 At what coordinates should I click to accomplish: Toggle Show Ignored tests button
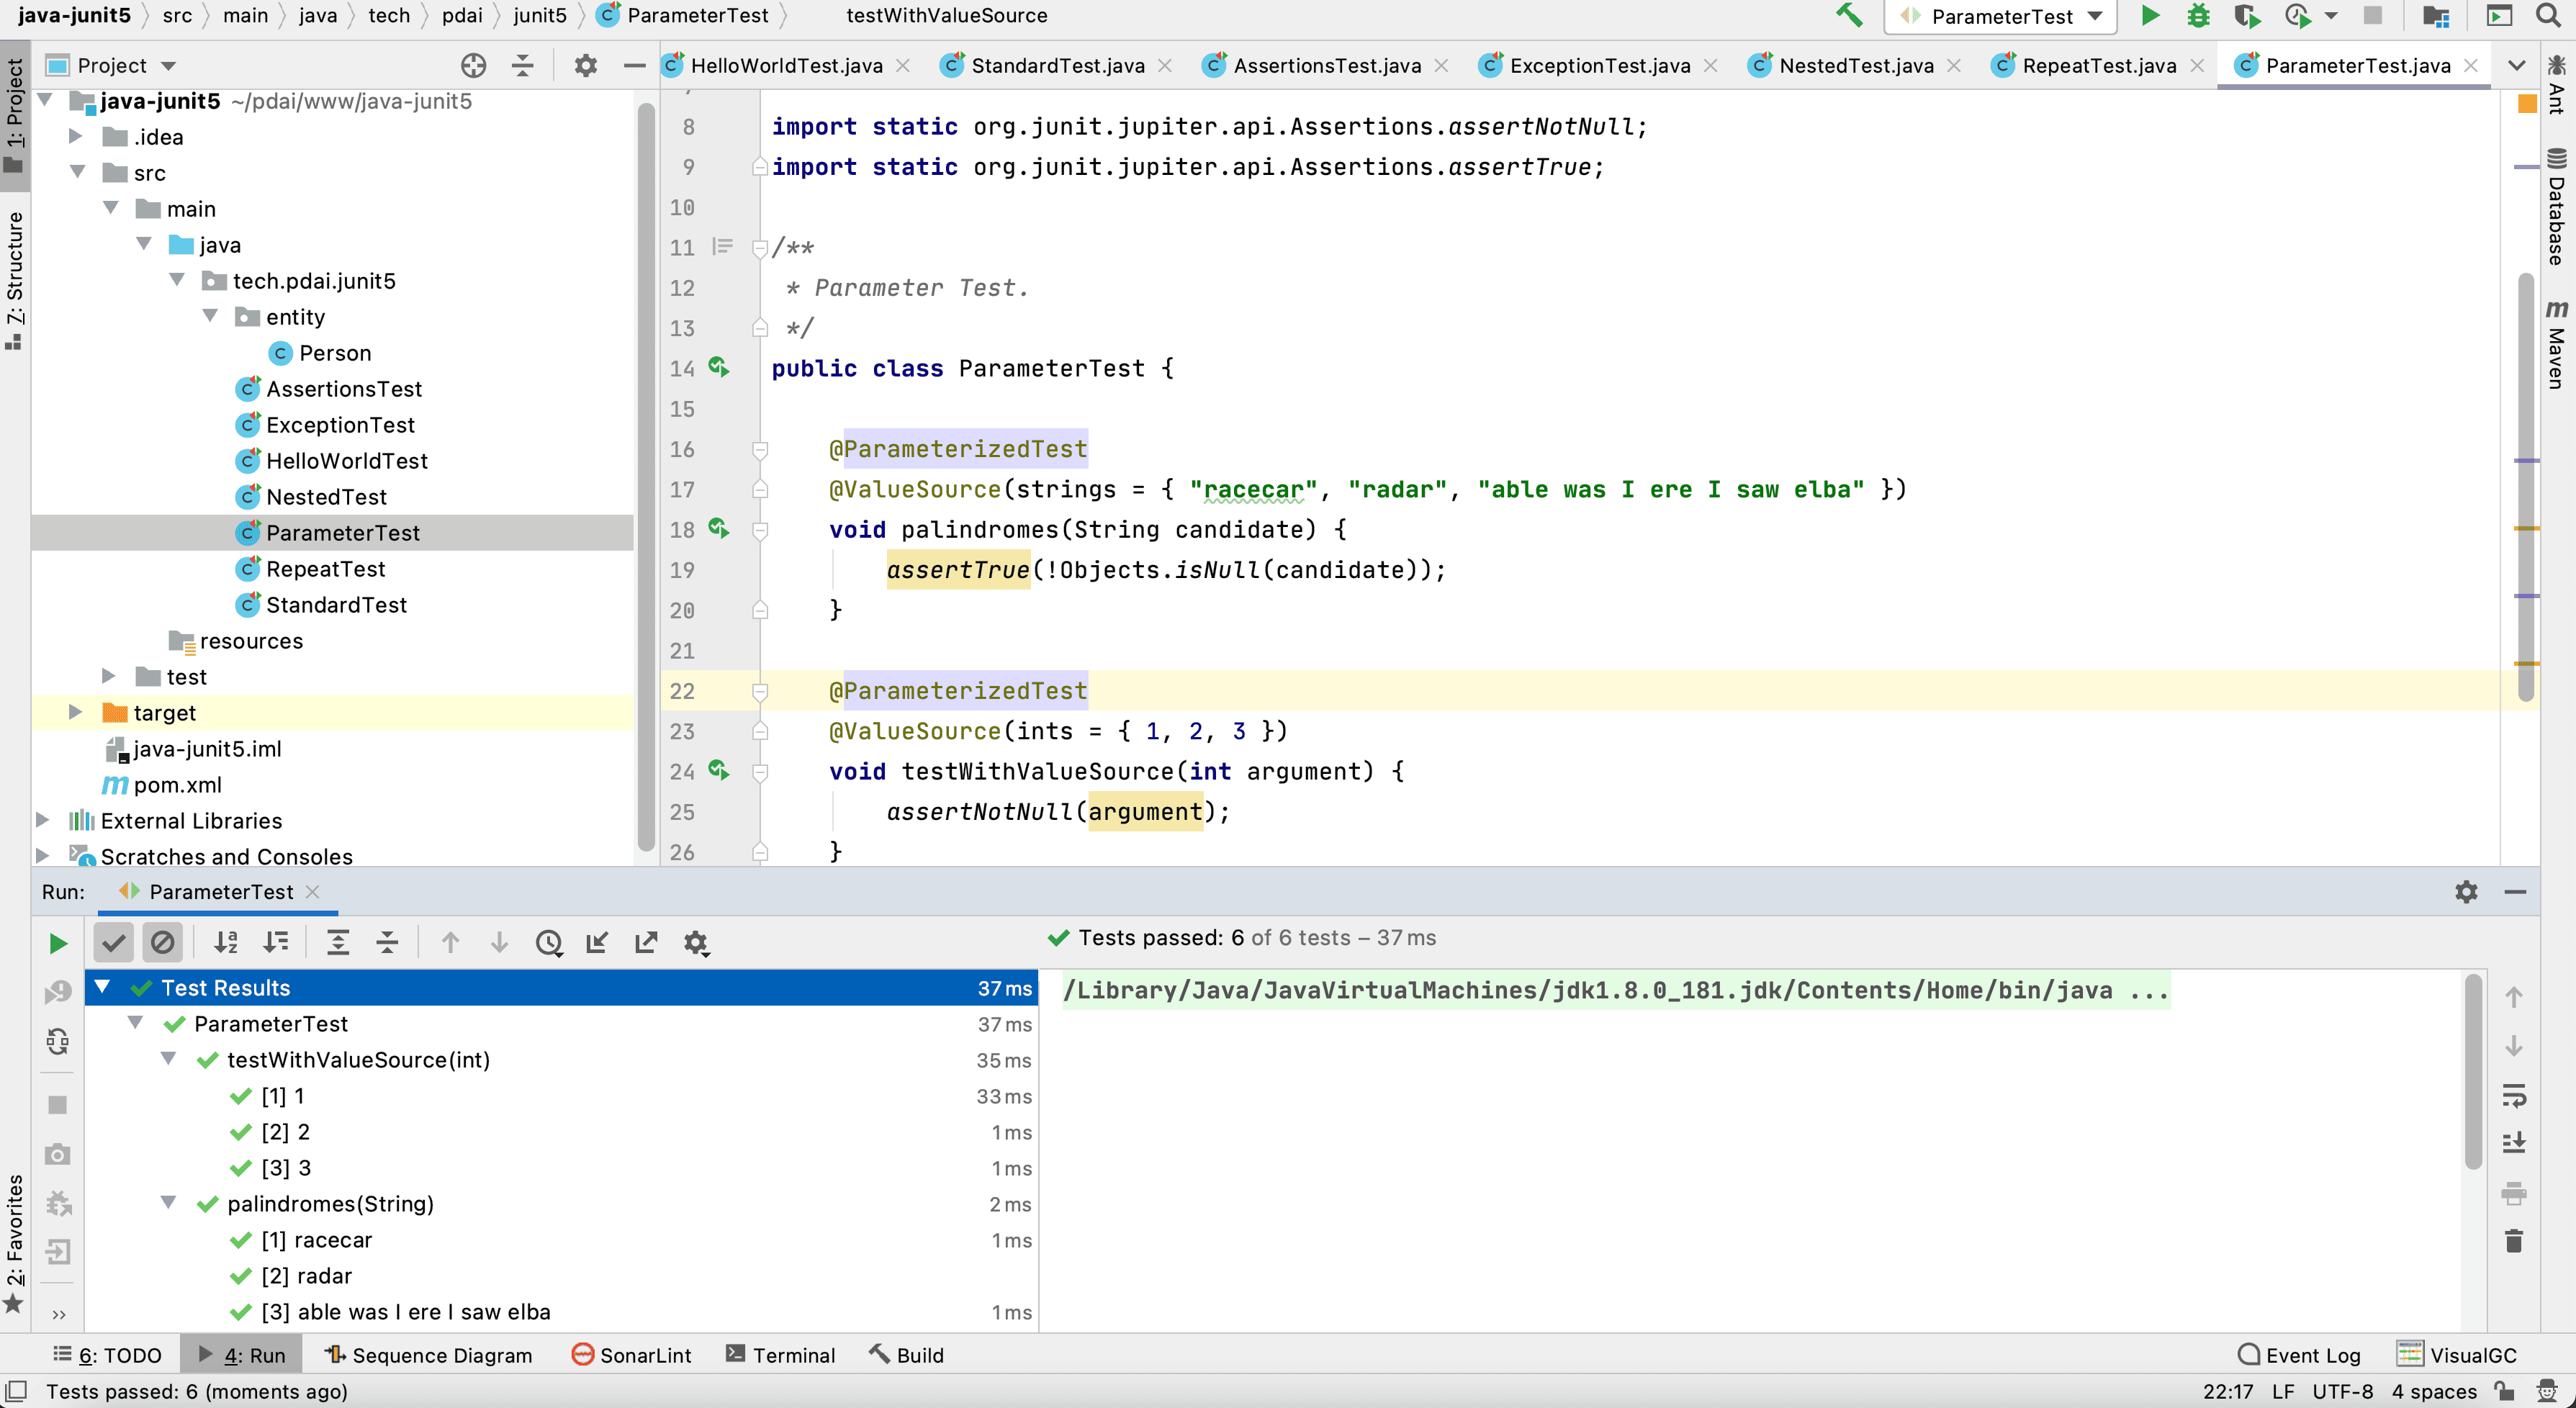click(162, 942)
